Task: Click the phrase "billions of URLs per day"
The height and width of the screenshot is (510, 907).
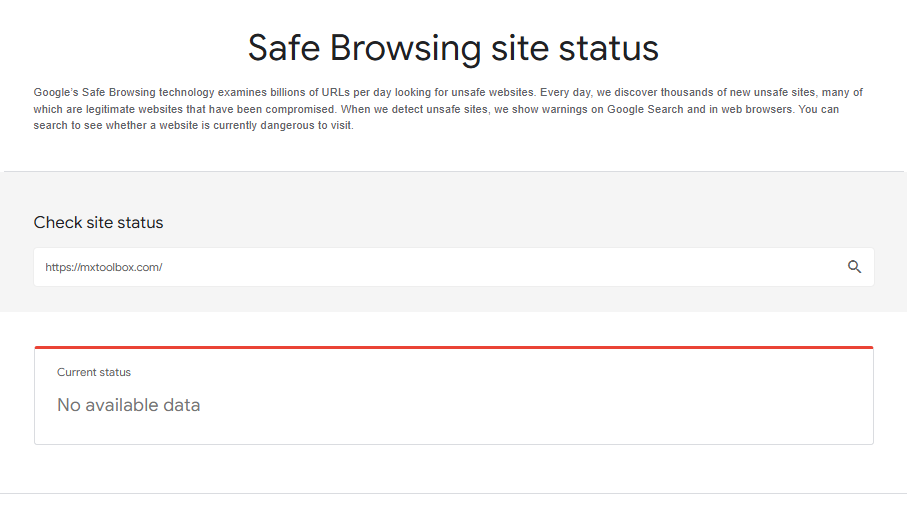Action: pyautogui.click(x=332, y=92)
